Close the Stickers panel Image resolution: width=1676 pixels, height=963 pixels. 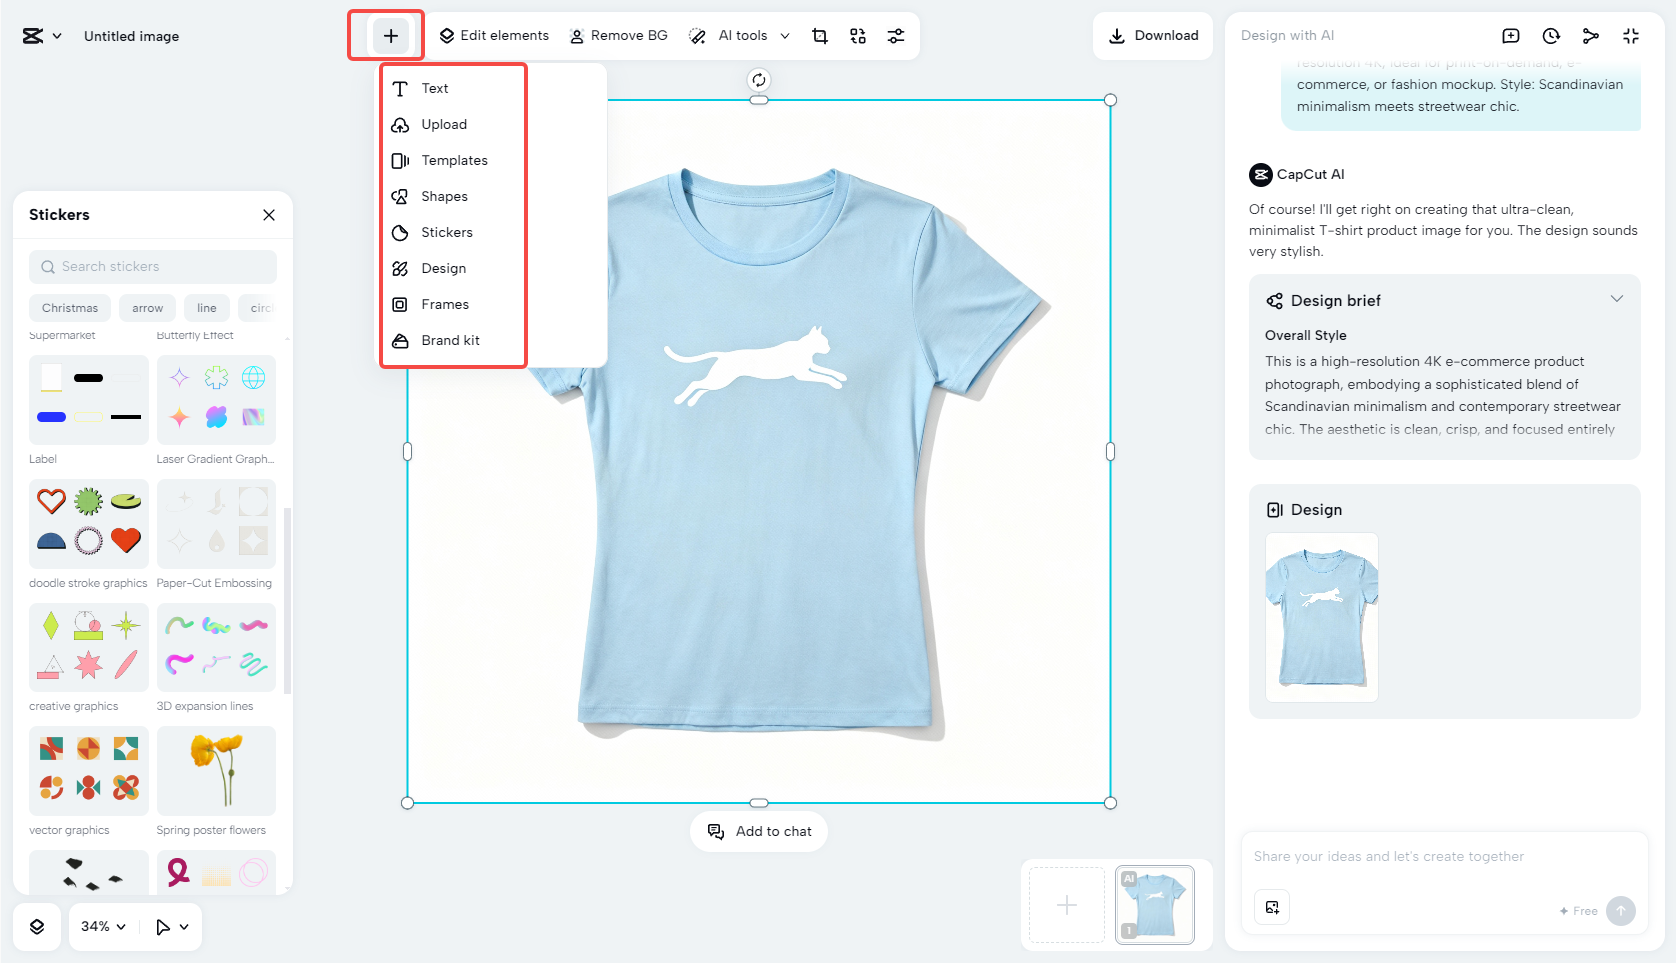pos(269,215)
